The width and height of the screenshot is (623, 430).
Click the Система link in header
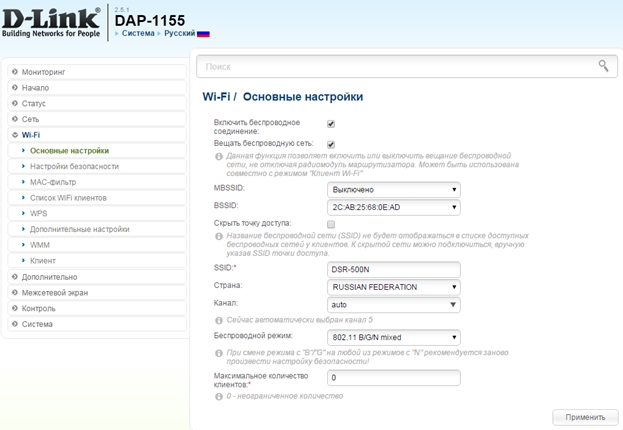[138, 33]
